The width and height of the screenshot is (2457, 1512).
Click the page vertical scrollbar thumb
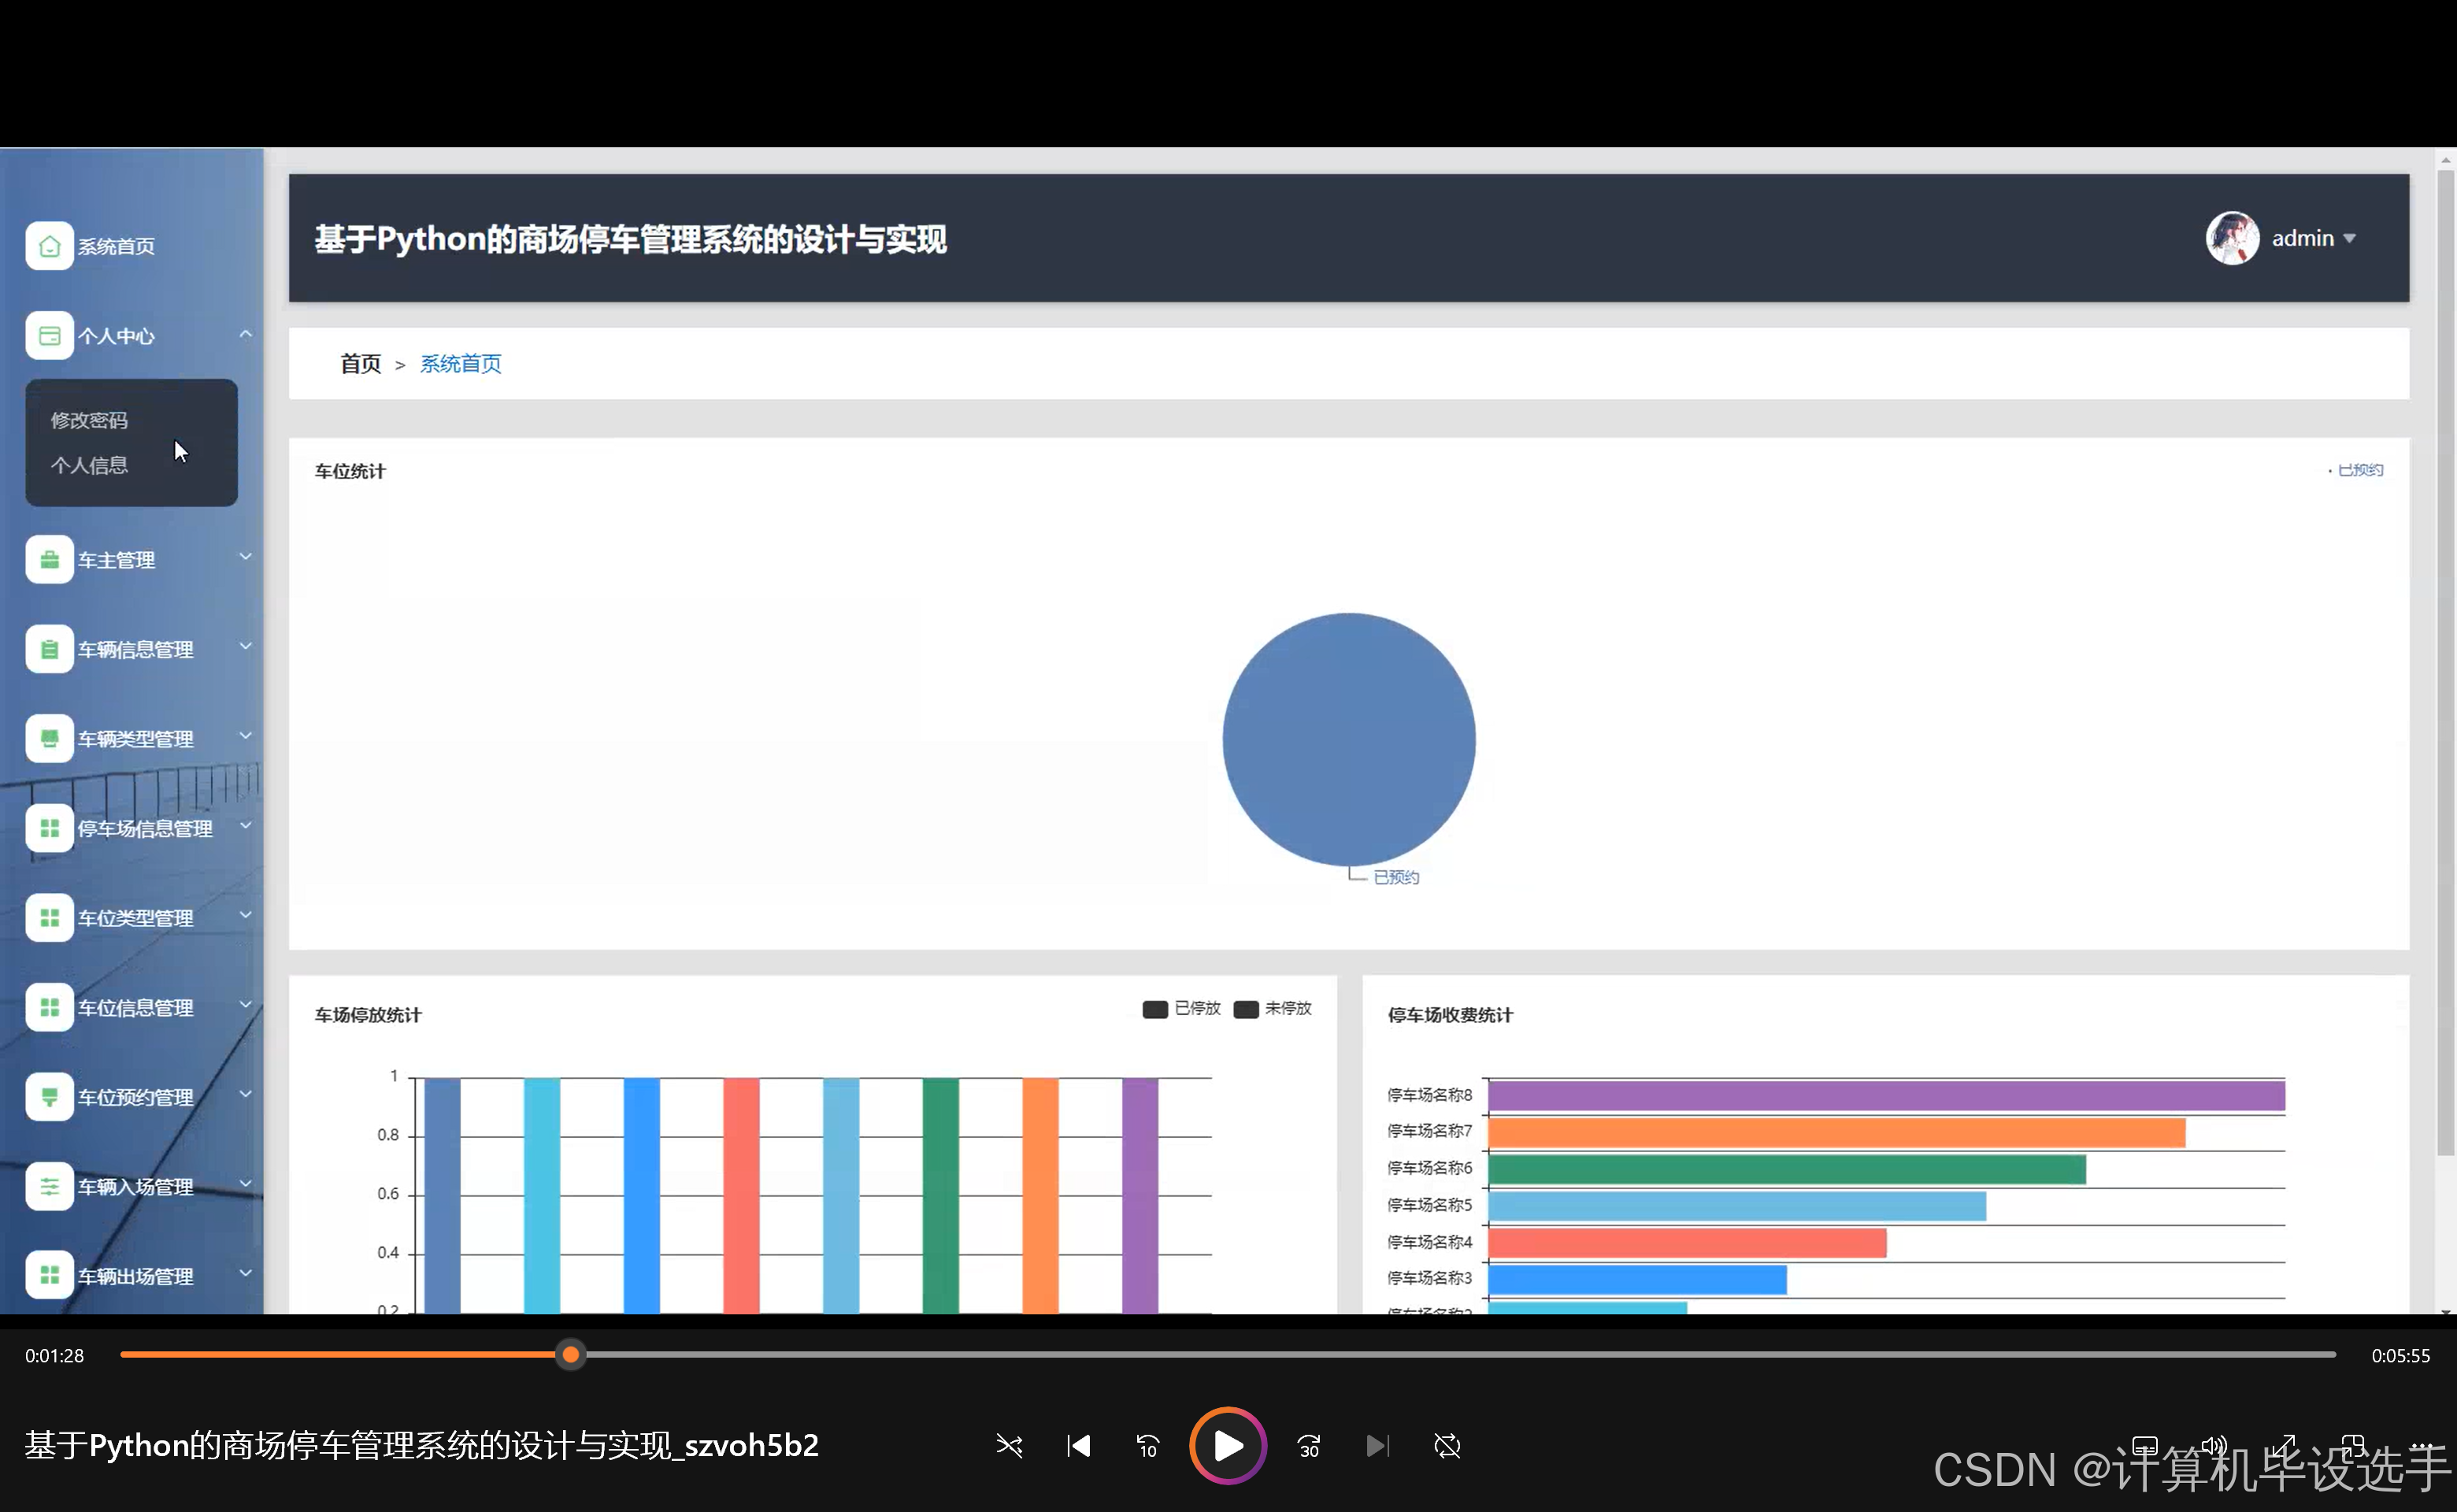[2446, 662]
